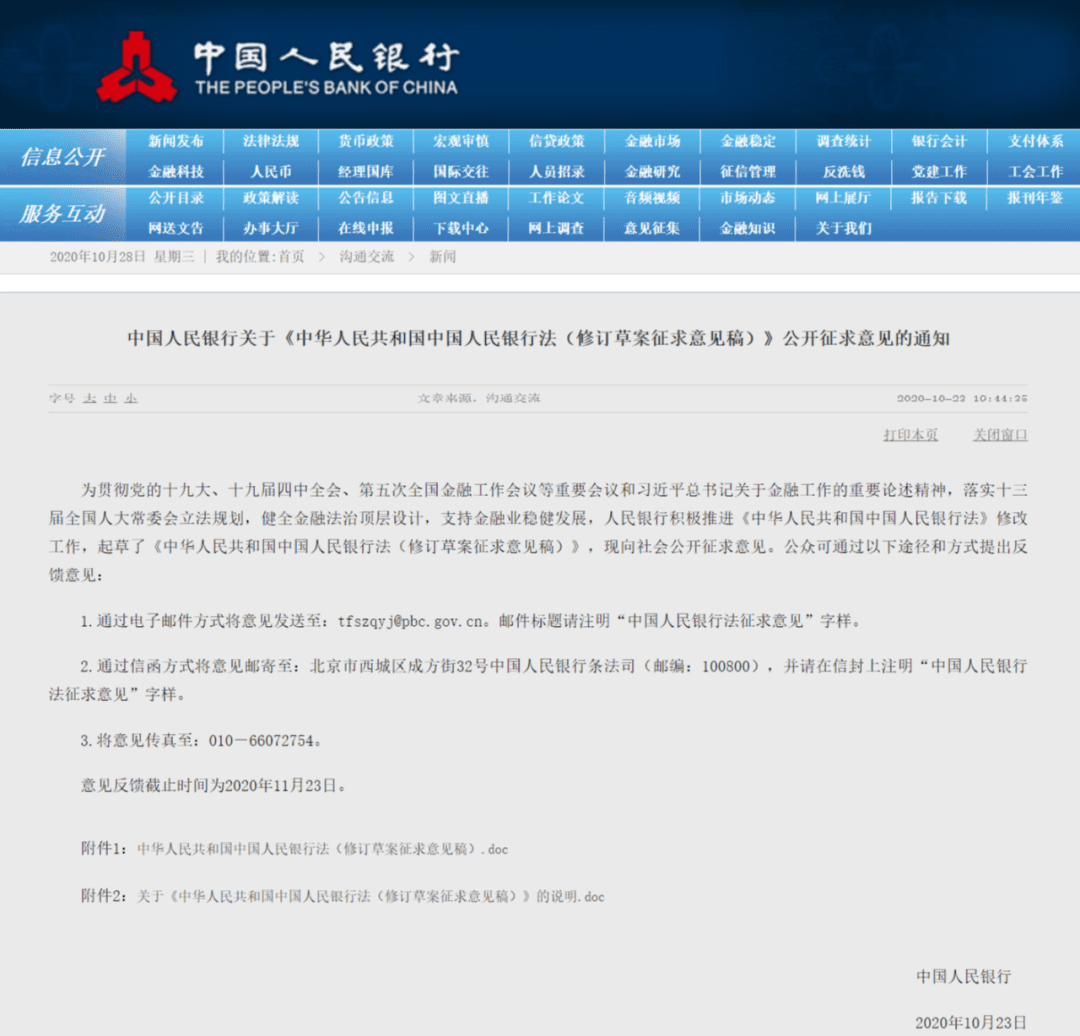The image size is (1080, 1036).
Task: Click the 中国人民银行 signature at bottom
Action: [x=964, y=976]
